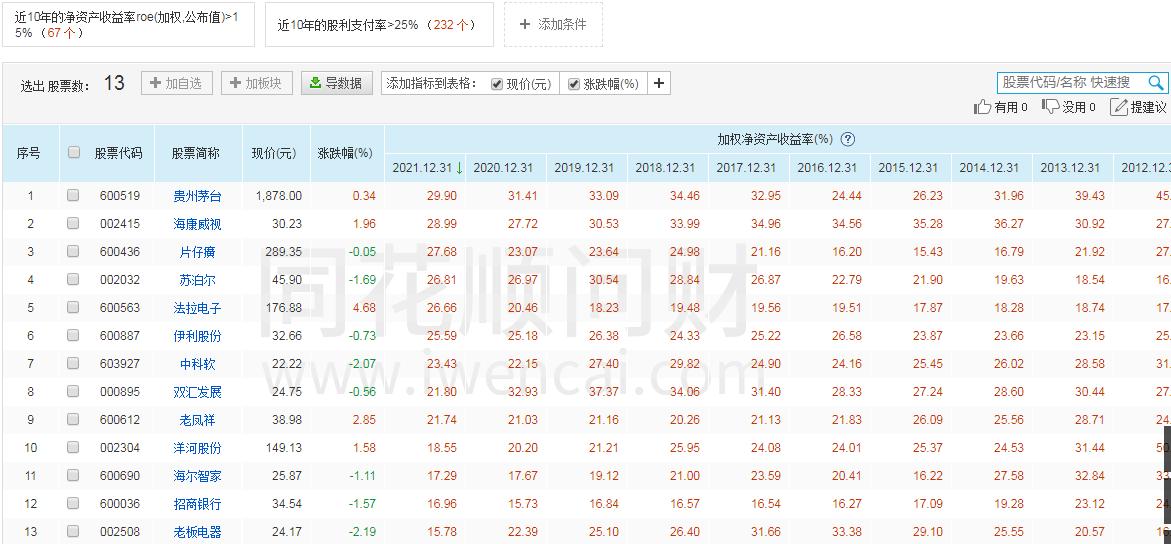Toggle the 涨跌幅(%) indicator checkbox
This screenshot has height=544, width=1171.
(574, 84)
